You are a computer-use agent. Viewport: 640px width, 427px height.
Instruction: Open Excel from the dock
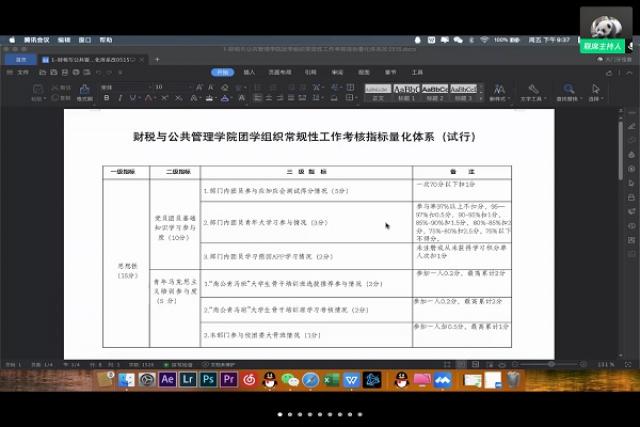[x=331, y=380]
